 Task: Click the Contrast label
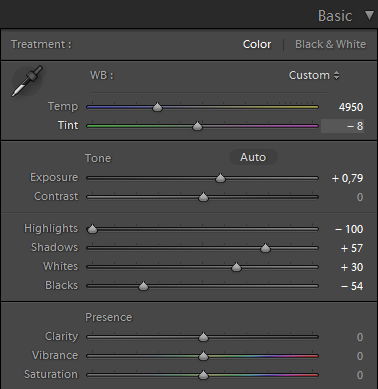[56, 196]
